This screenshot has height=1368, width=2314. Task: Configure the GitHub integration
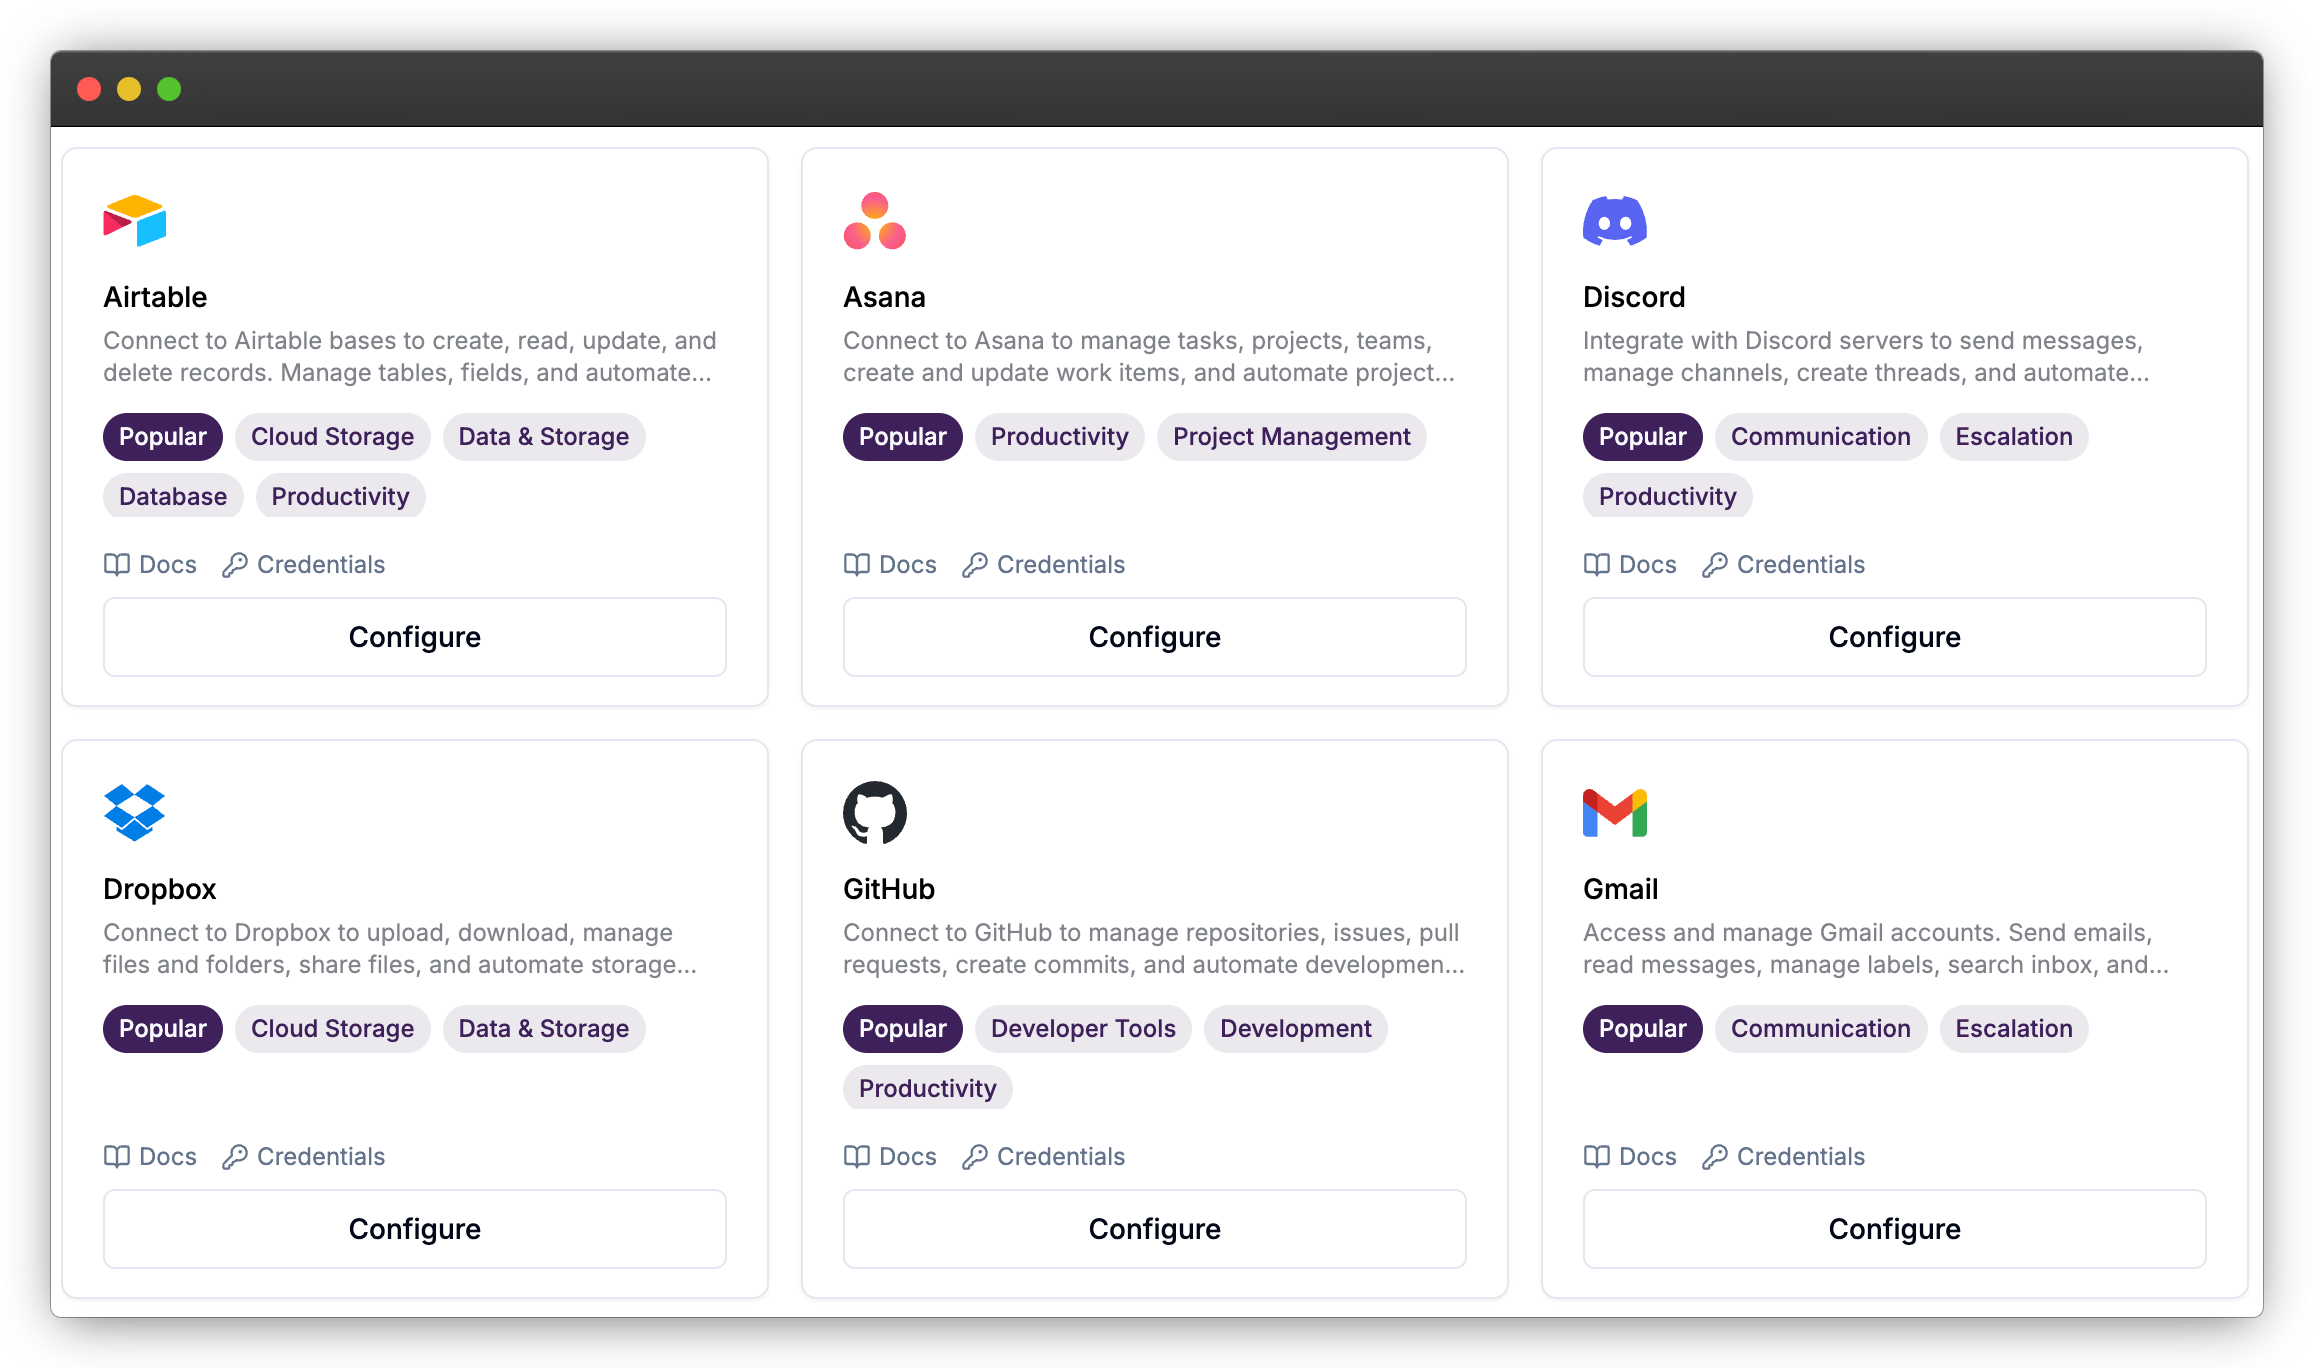point(1155,1229)
